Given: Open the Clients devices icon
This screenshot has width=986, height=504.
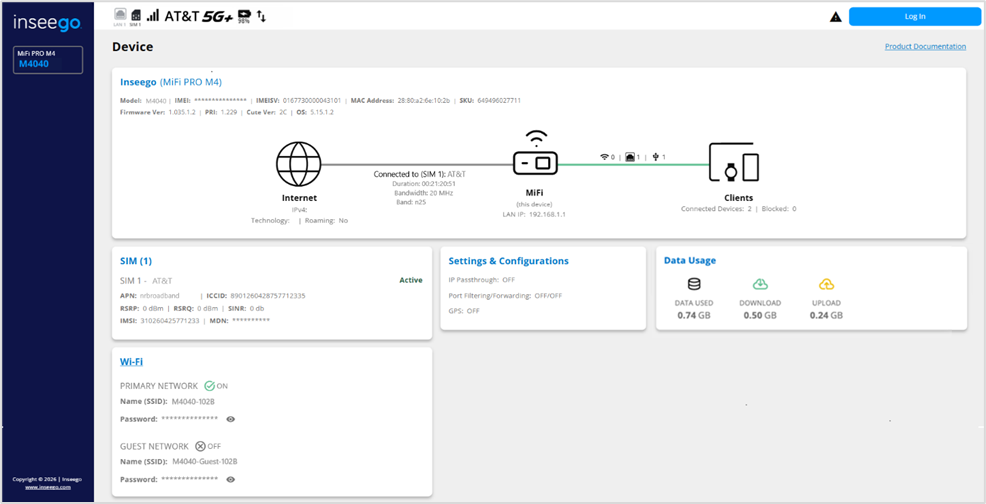Looking at the screenshot, I should (x=734, y=162).
